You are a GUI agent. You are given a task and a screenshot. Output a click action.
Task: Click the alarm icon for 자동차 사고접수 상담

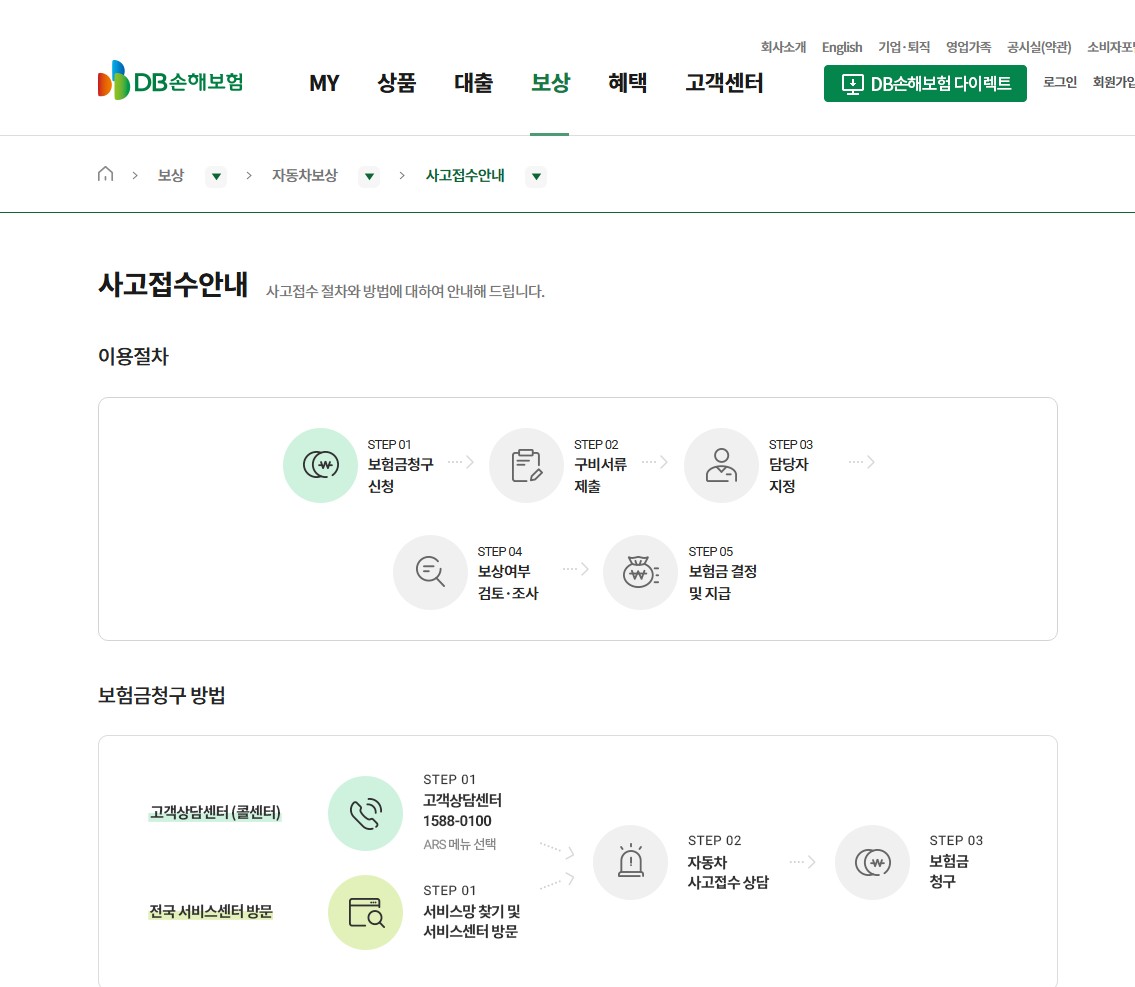pos(630,862)
